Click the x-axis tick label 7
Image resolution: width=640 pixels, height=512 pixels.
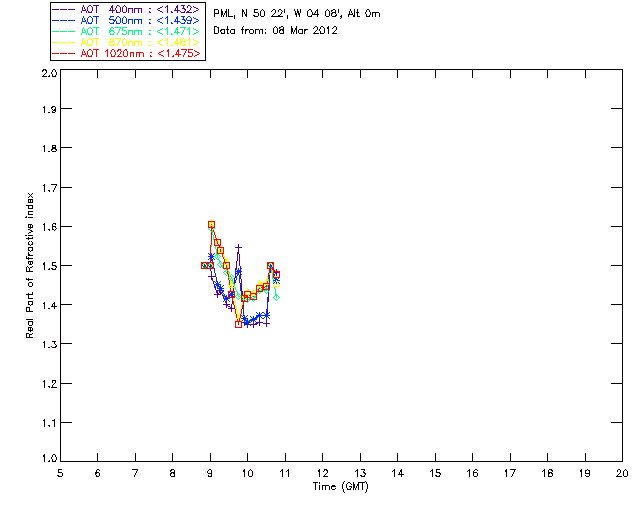click(135, 473)
